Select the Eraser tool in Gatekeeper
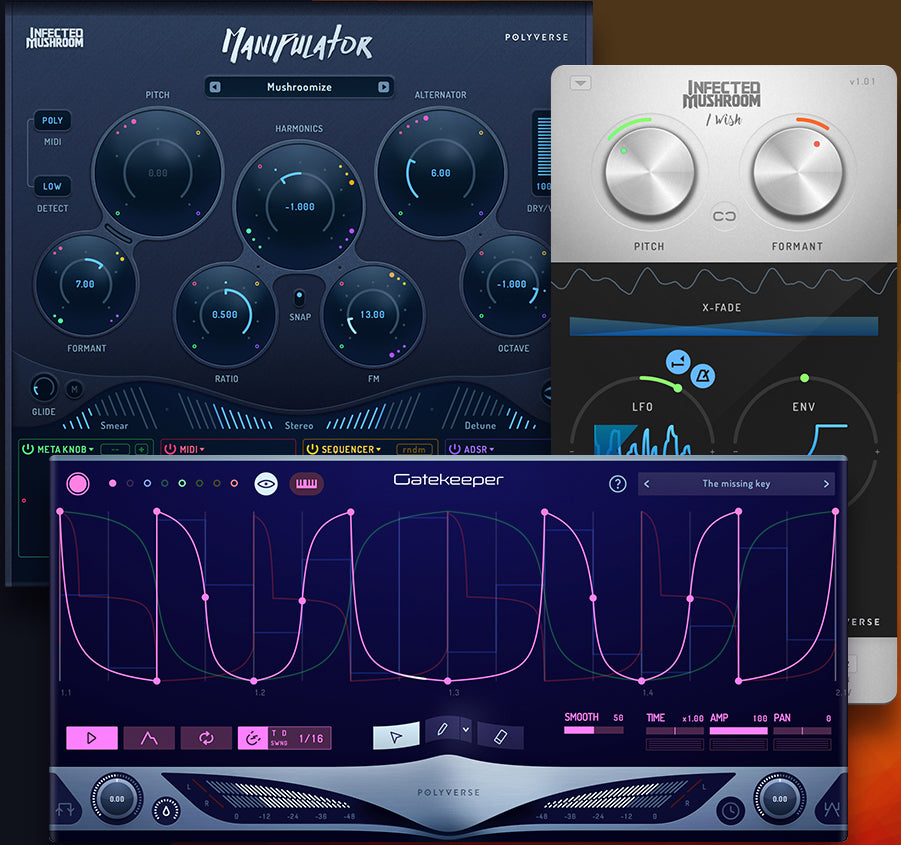Viewport: 901px width, 845px height. (x=499, y=737)
